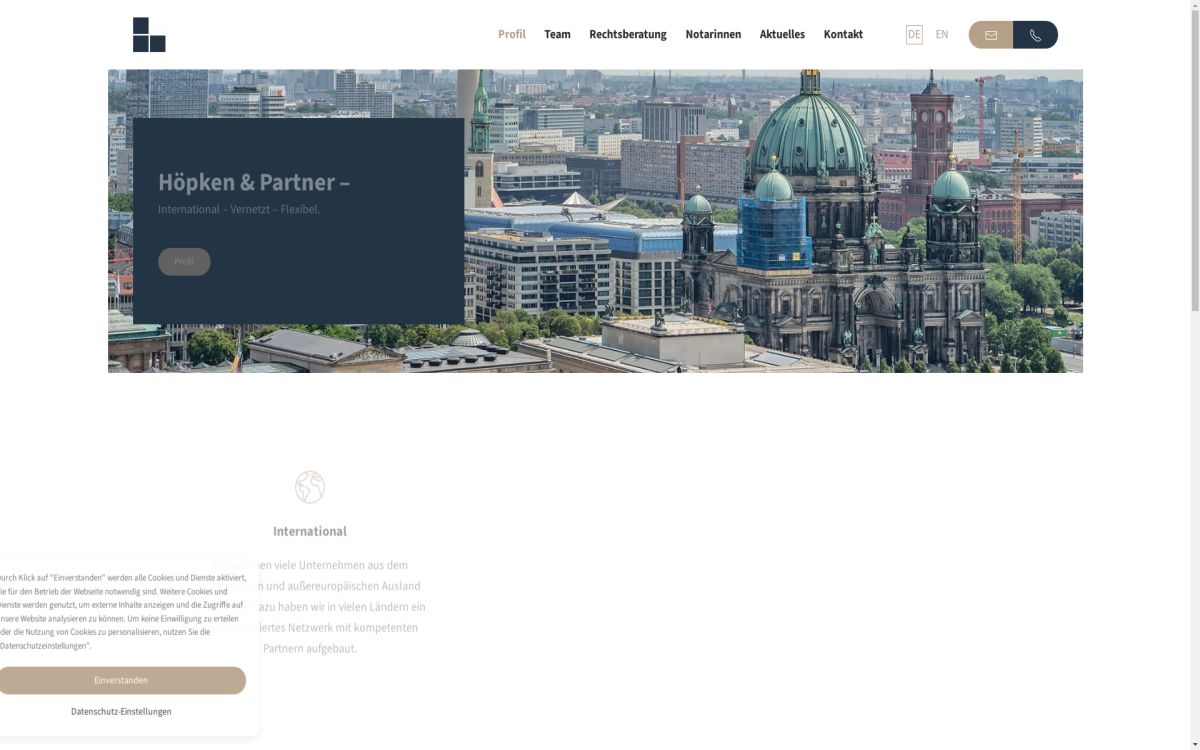Viewport: 1200px width, 750px height.
Task: Click the 'International' heading
Action: coord(309,531)
